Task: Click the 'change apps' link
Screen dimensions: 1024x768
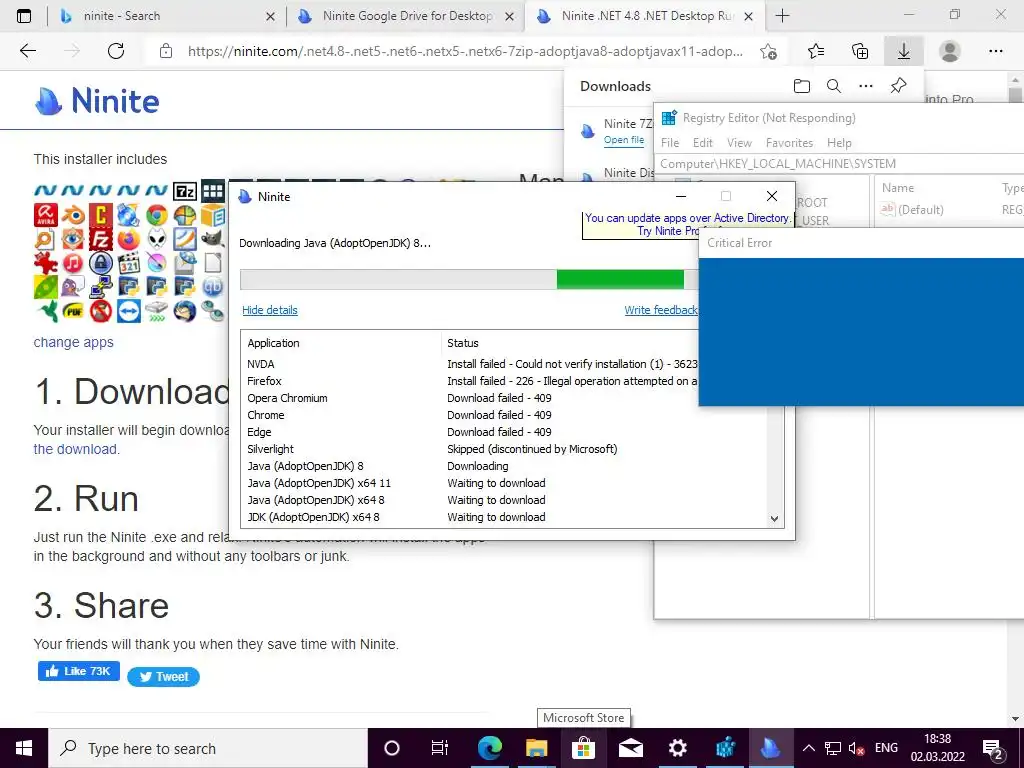Action: [x=73, y=342]
